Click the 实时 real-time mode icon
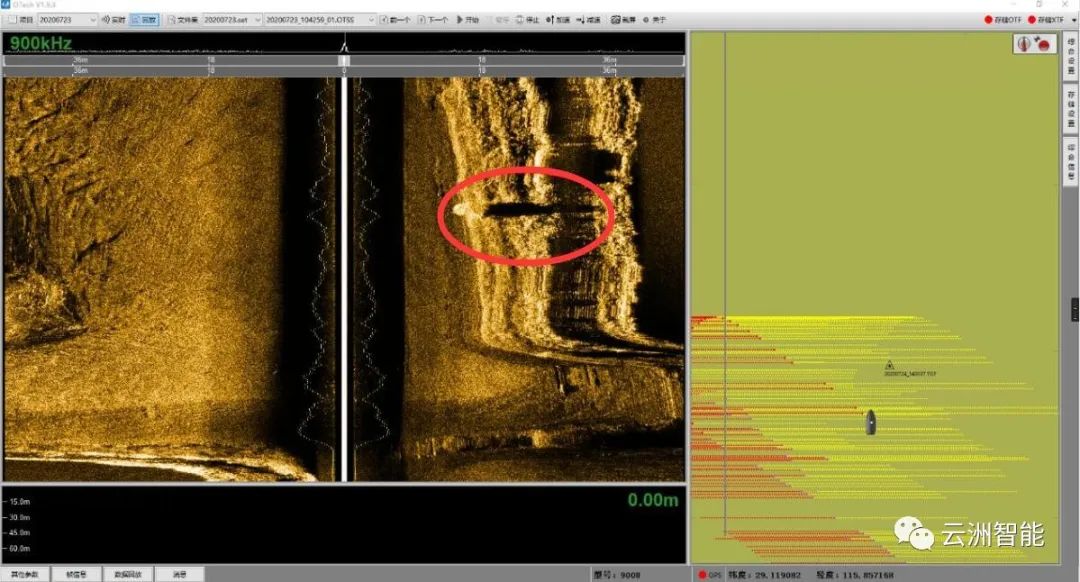Viewport: 1080px width, 582px height. [x=106, y=20]
